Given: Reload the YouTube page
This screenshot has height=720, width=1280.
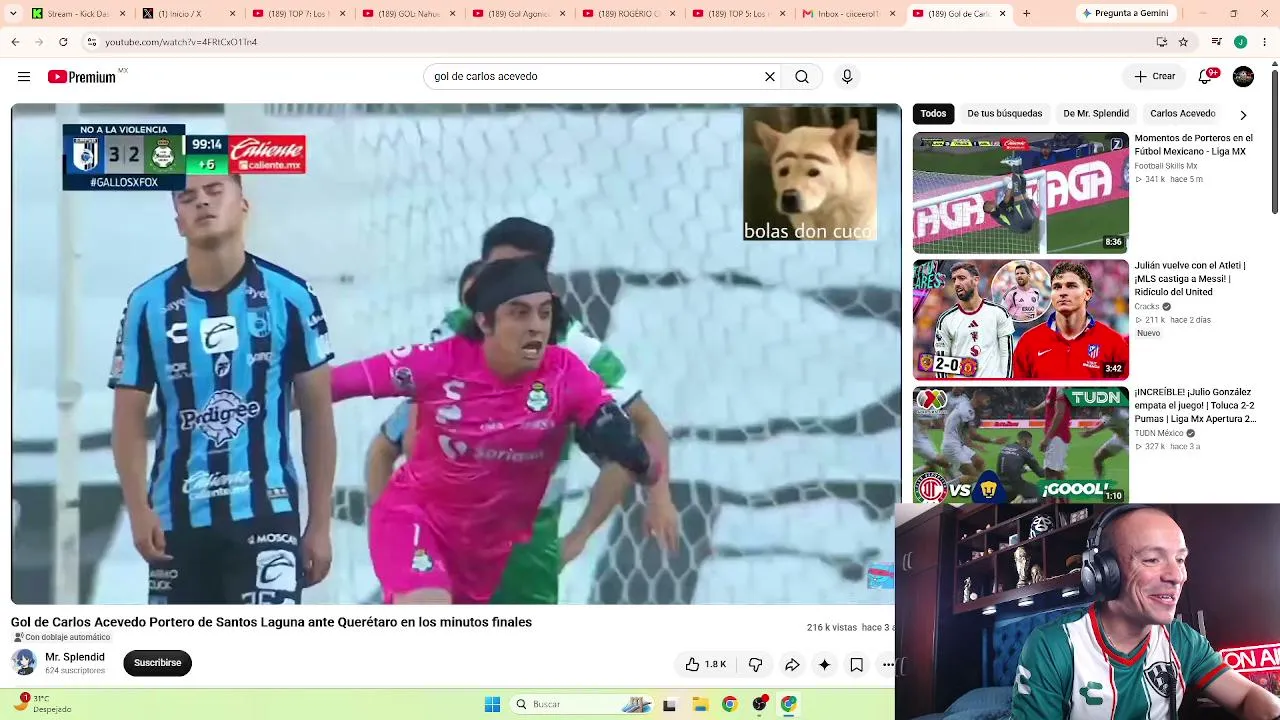Looking at the screenshot, I should (x=63, y=42).
